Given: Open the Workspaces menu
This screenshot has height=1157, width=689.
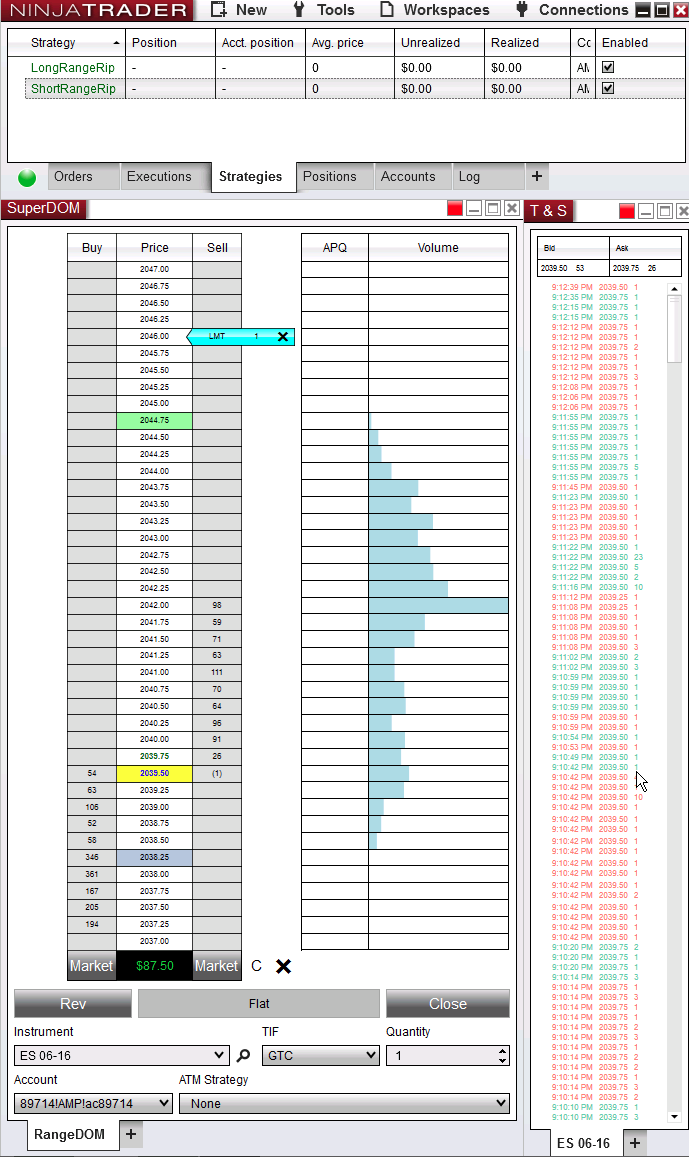Looking at the screenshot, I should click(434, 10).
